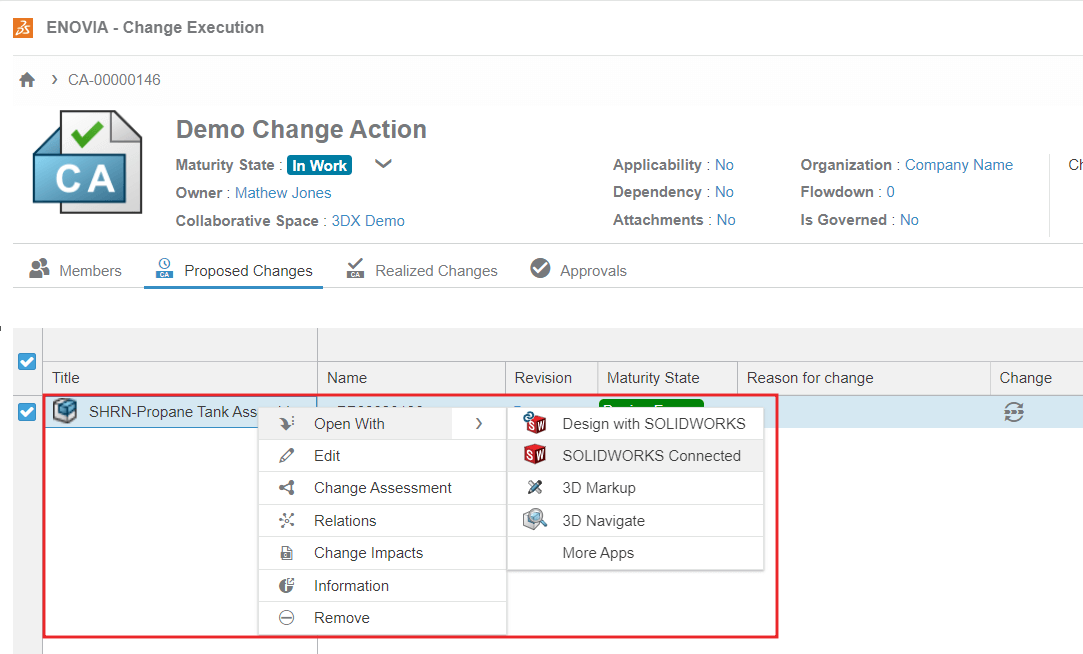Click the Approvals tab checkmark icon
1083x654 pixels.
(x=540, y=268)
